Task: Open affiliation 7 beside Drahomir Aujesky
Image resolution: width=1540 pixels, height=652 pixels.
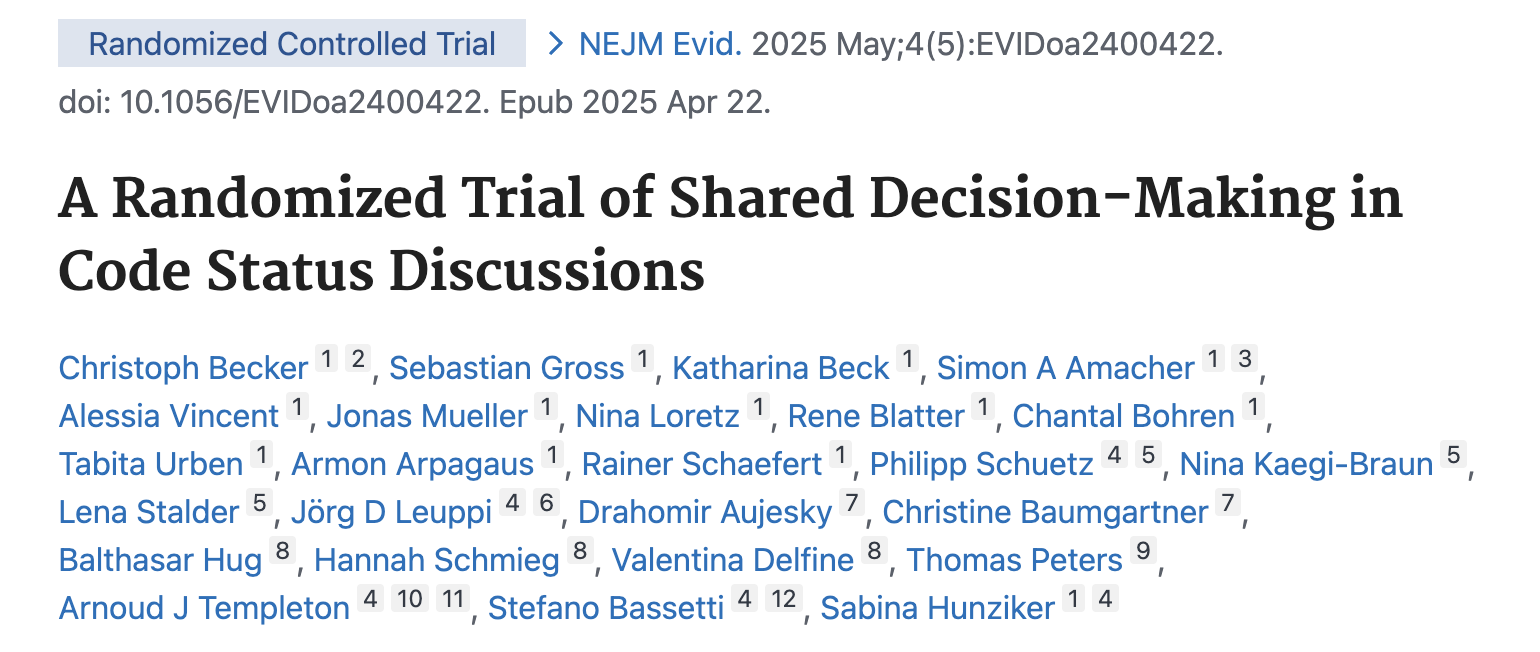Action: pyautogui.click(x=851, y=503)
